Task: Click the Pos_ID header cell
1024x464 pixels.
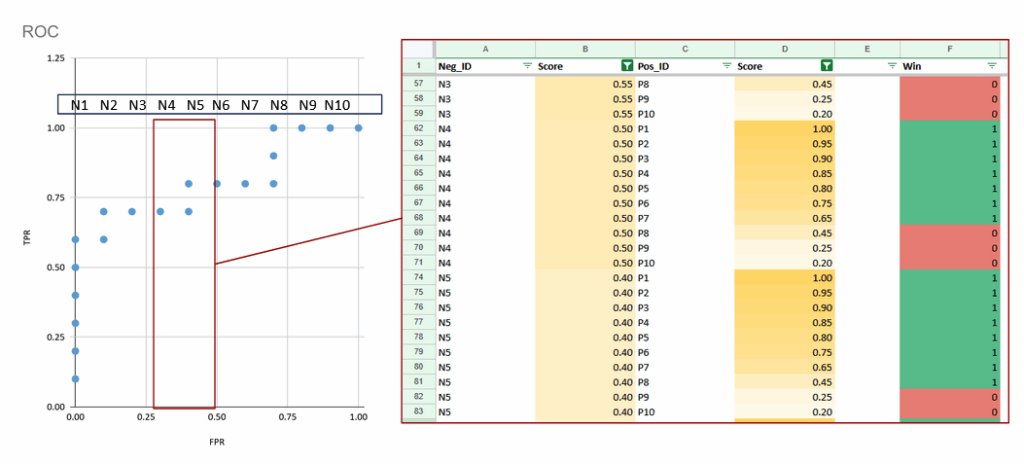Action: (x=685, y=65)
